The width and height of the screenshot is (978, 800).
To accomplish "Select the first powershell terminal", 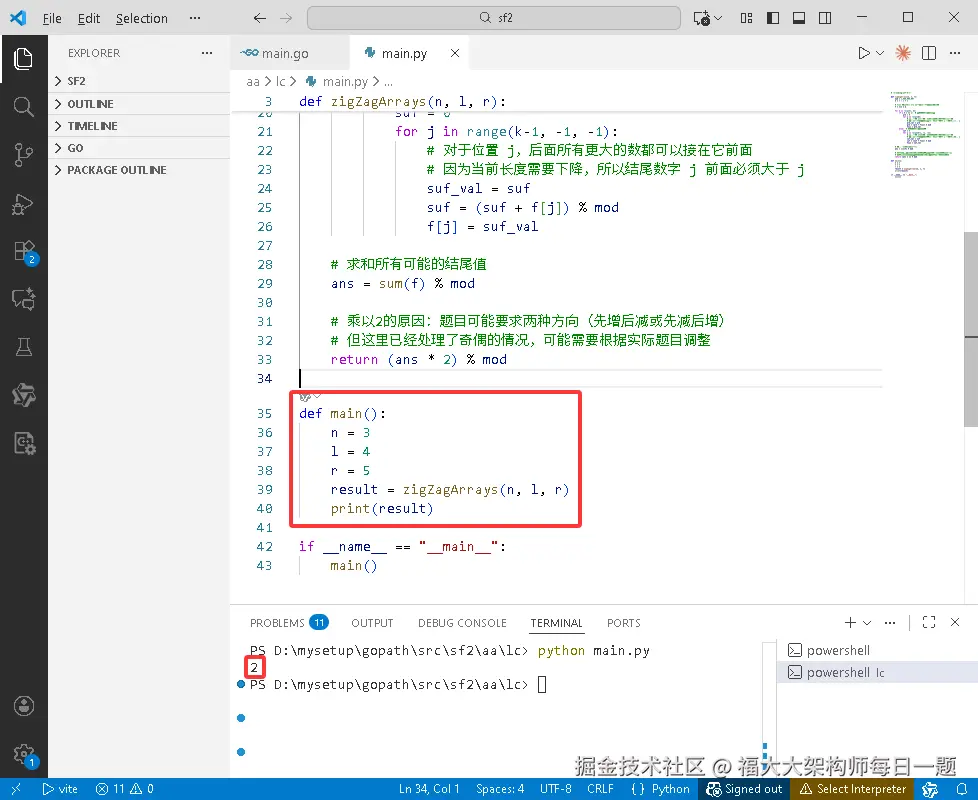I will (x=877, y=650).
